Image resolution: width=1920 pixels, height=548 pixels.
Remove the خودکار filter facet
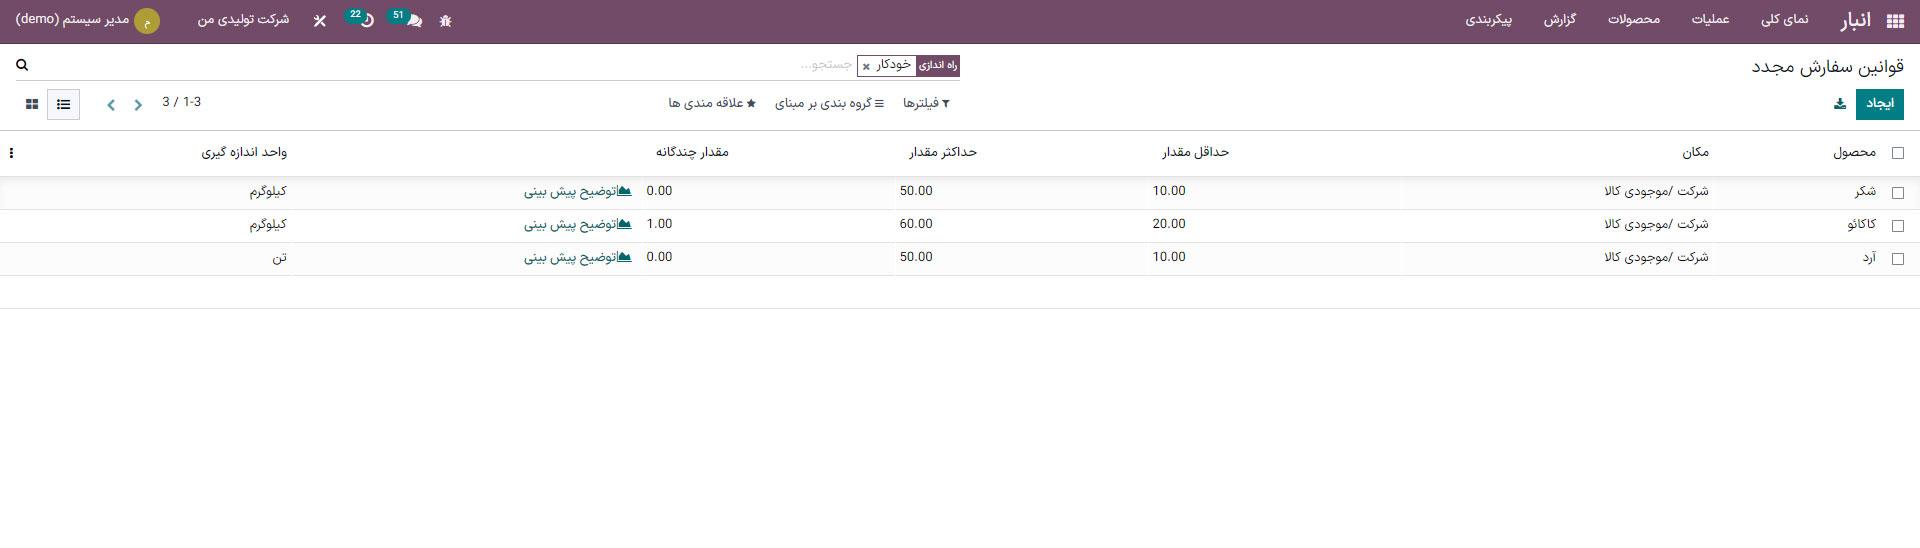pos(866,66)
